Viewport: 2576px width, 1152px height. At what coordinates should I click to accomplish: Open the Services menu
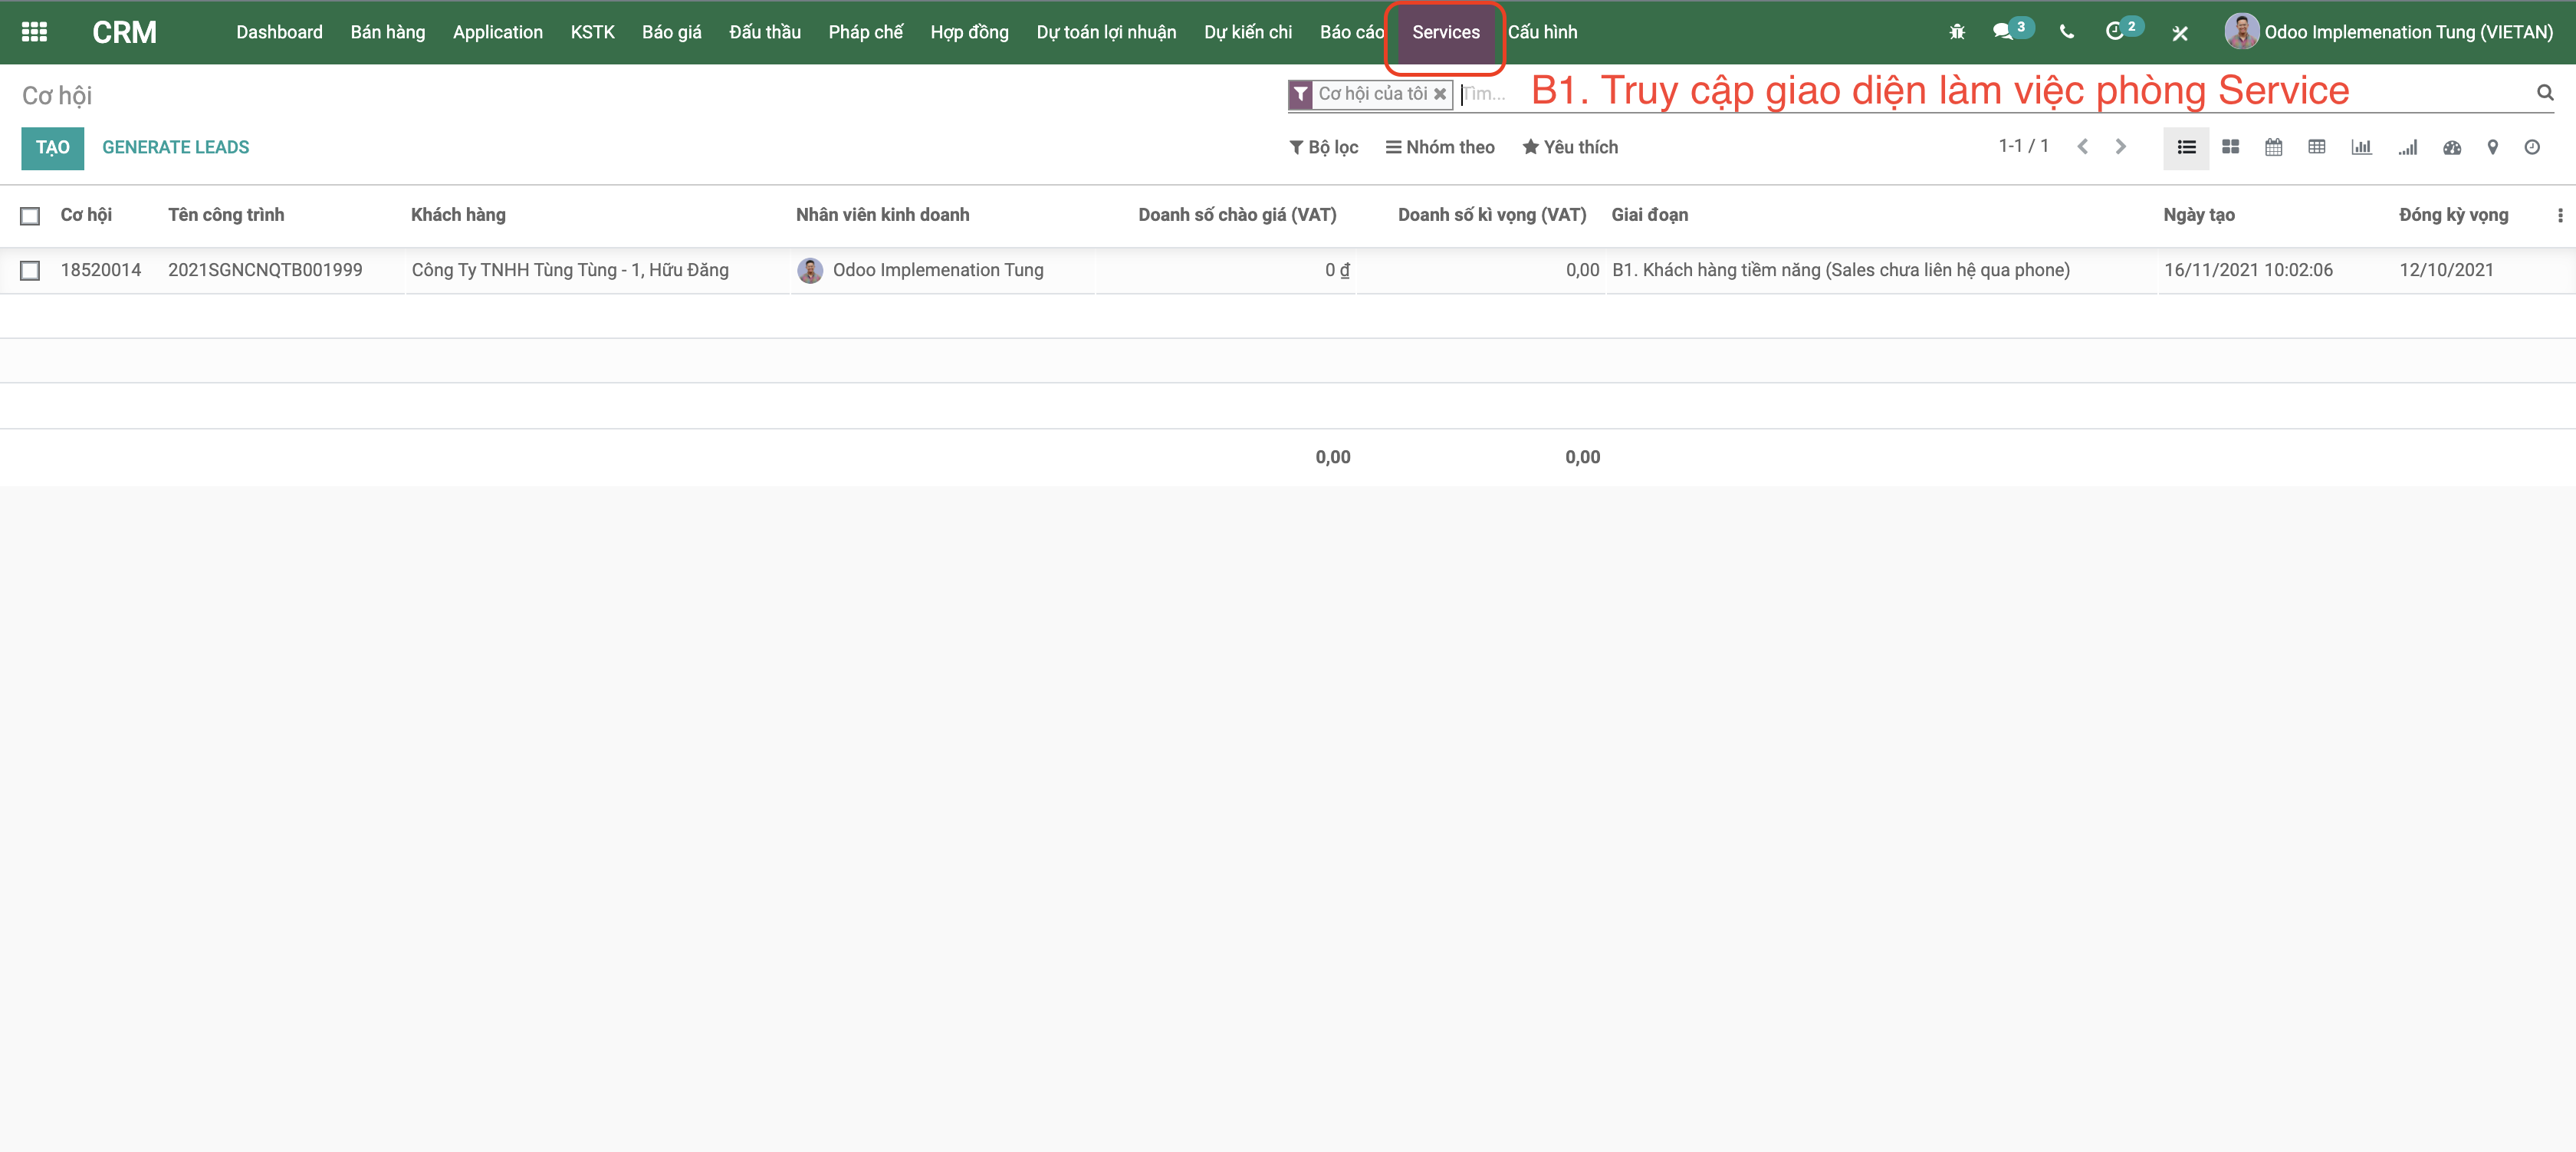click(x=1445, y=32)
